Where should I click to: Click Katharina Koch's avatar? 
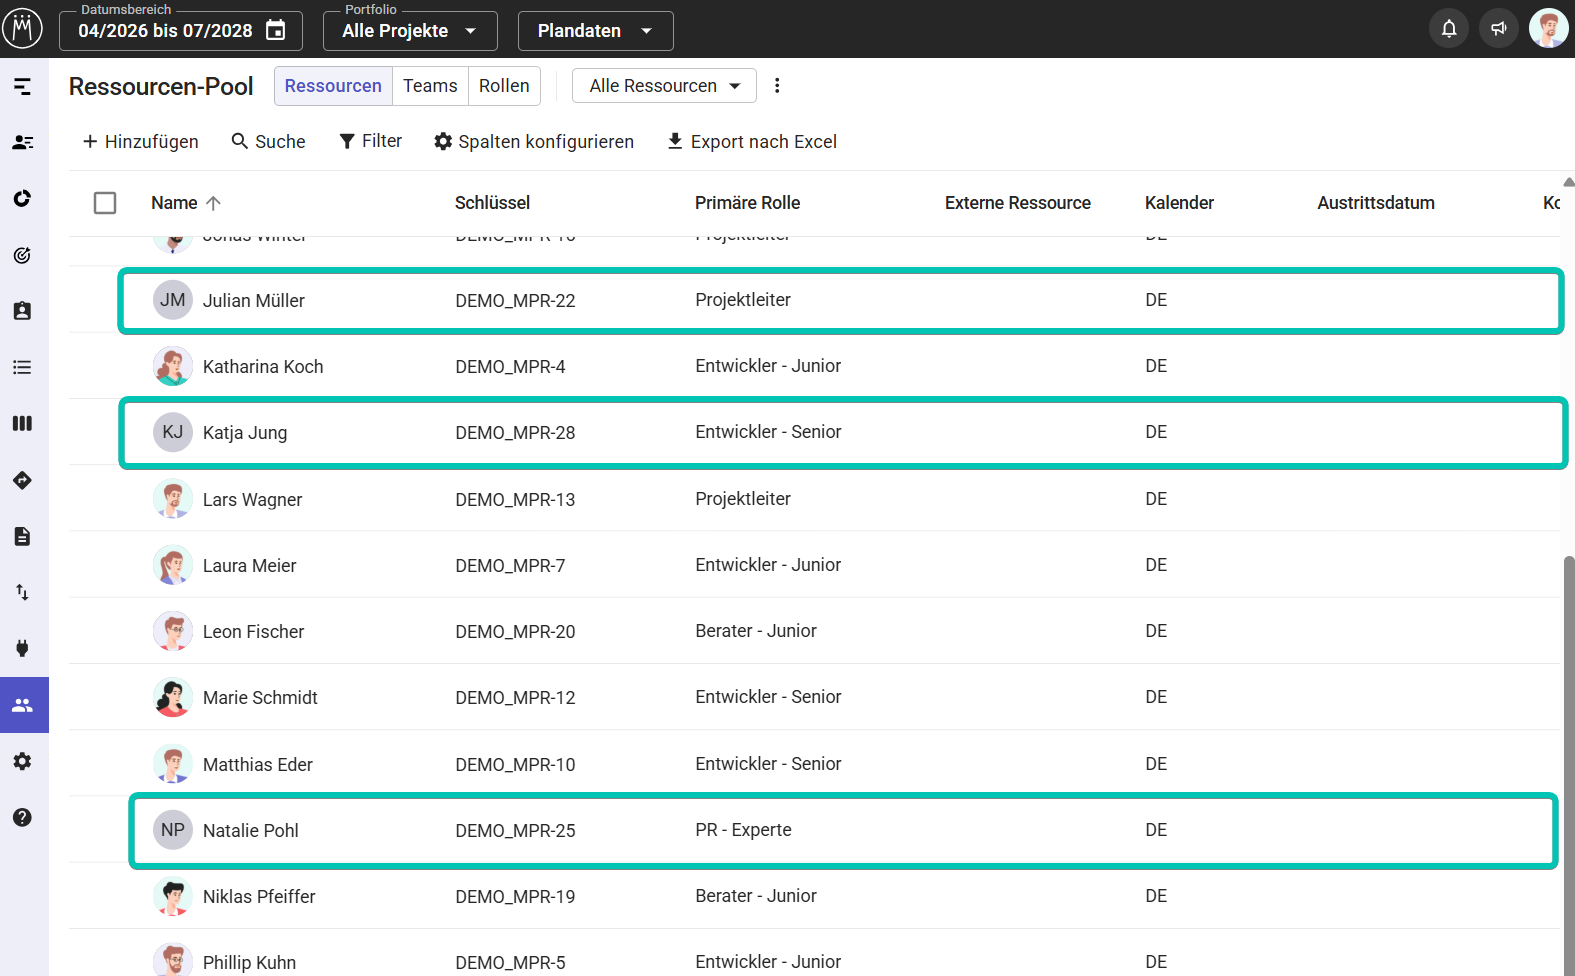click(x=173, y=366)
